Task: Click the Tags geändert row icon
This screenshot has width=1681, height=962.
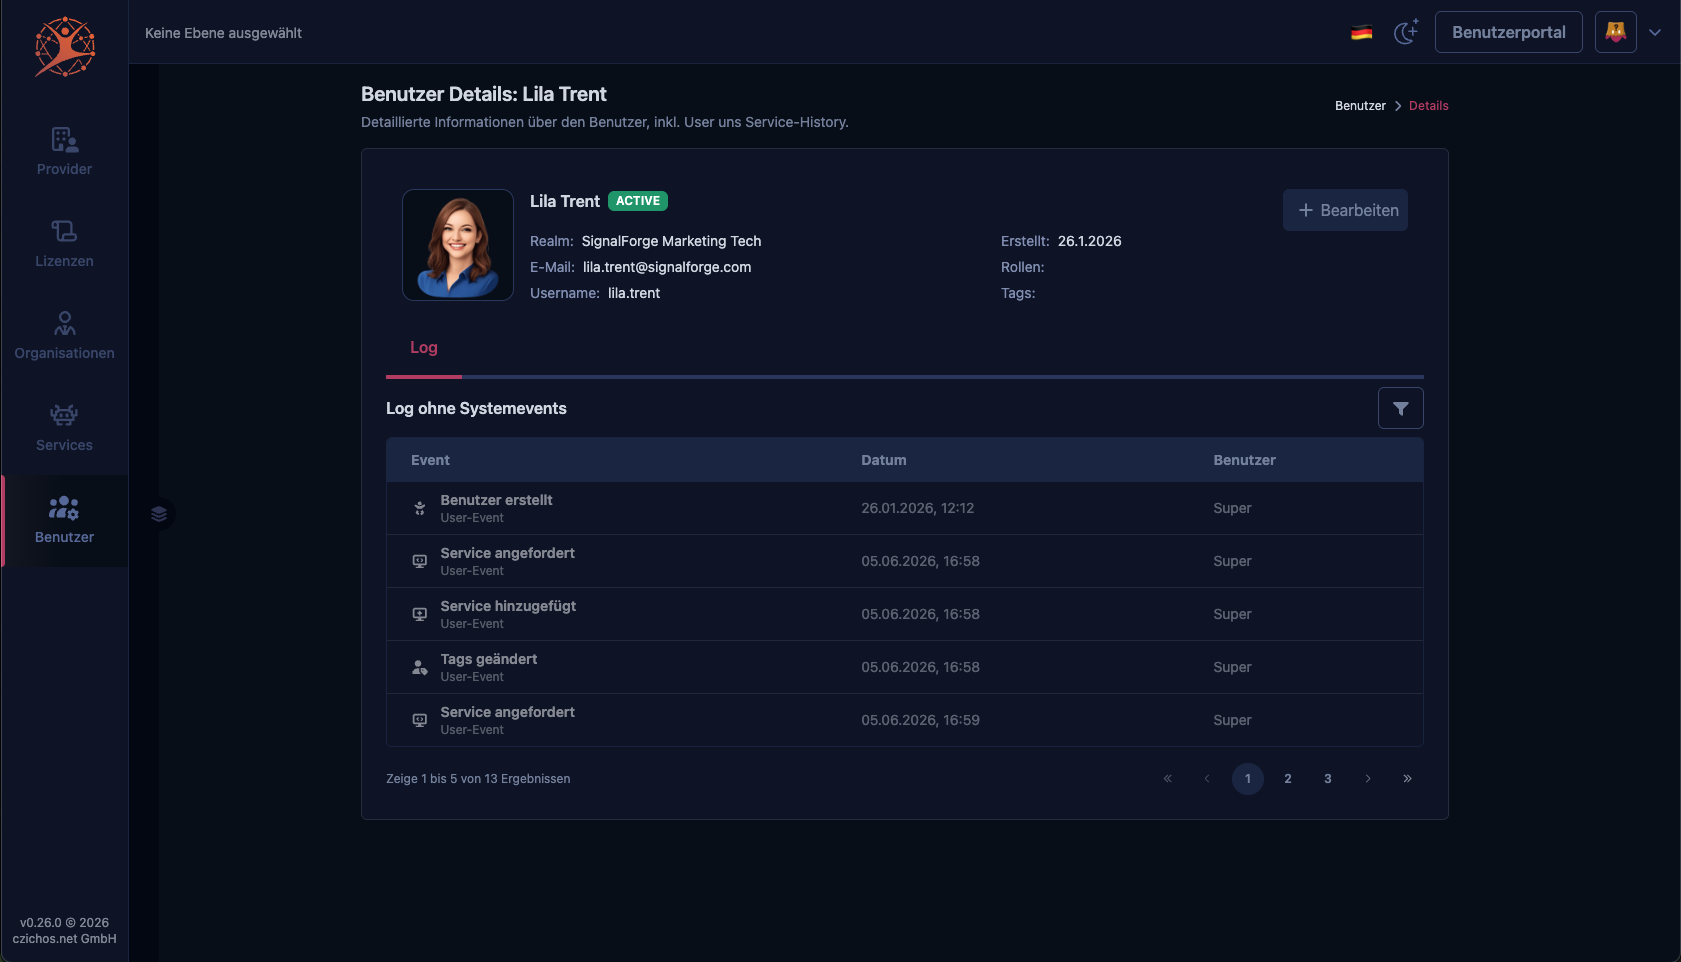Action: (x=420, y=667)
